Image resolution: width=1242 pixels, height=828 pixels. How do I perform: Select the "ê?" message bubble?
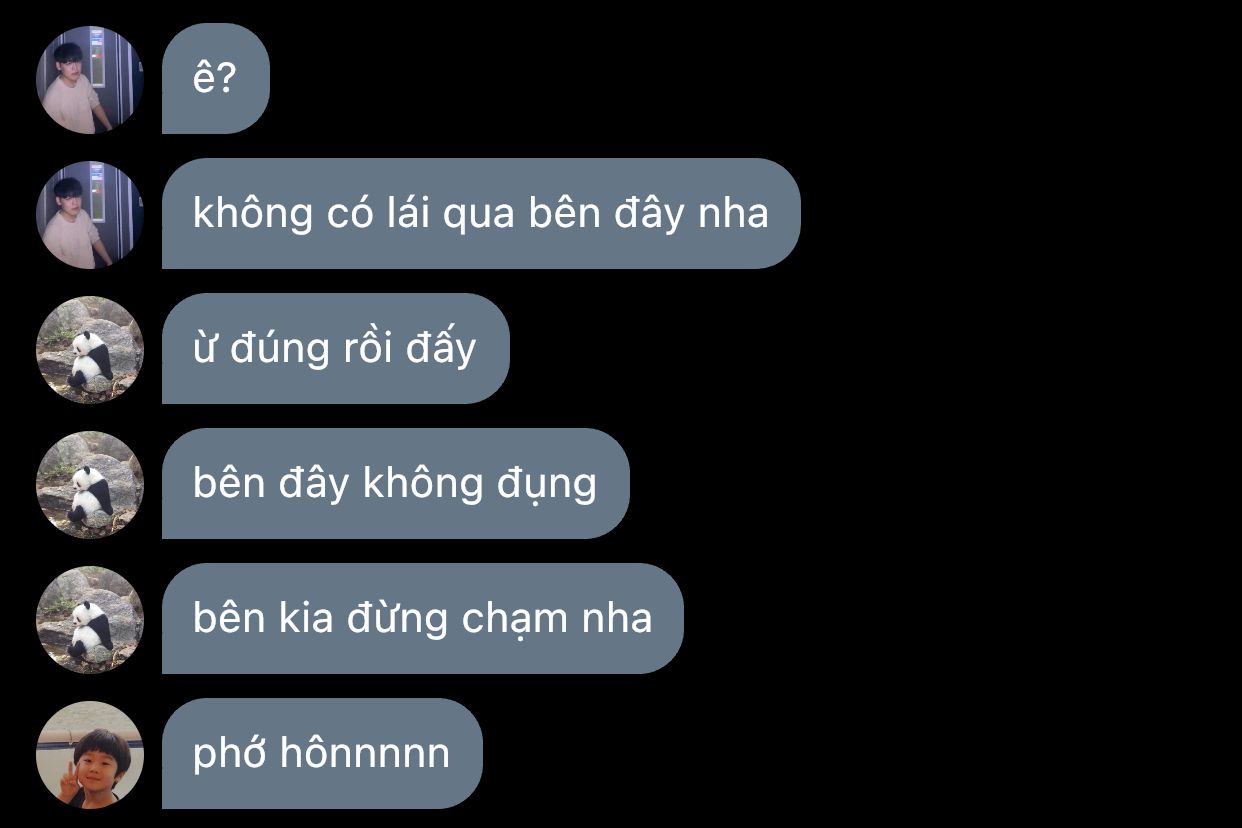click(x=216, y=79)
